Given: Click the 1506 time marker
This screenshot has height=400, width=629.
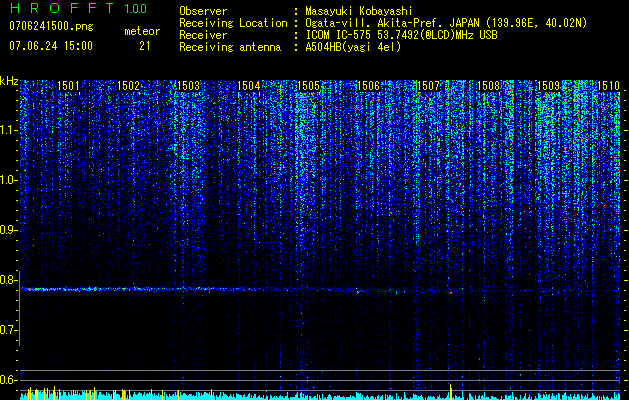Looking at the screenshot, I should (x=368, y=85).
